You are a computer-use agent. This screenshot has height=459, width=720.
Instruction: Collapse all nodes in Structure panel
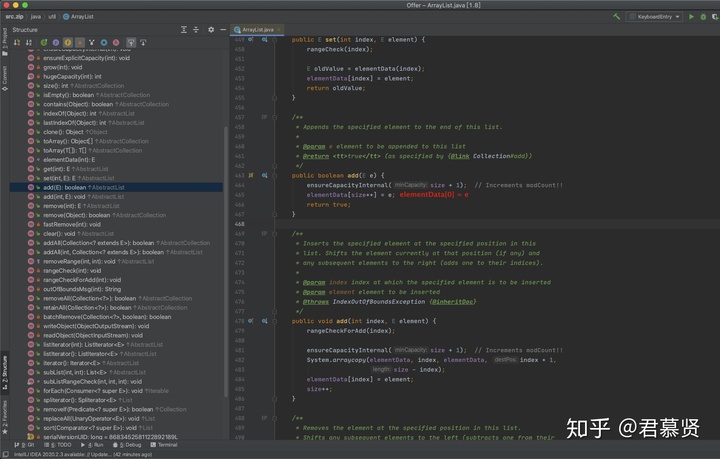196,29
